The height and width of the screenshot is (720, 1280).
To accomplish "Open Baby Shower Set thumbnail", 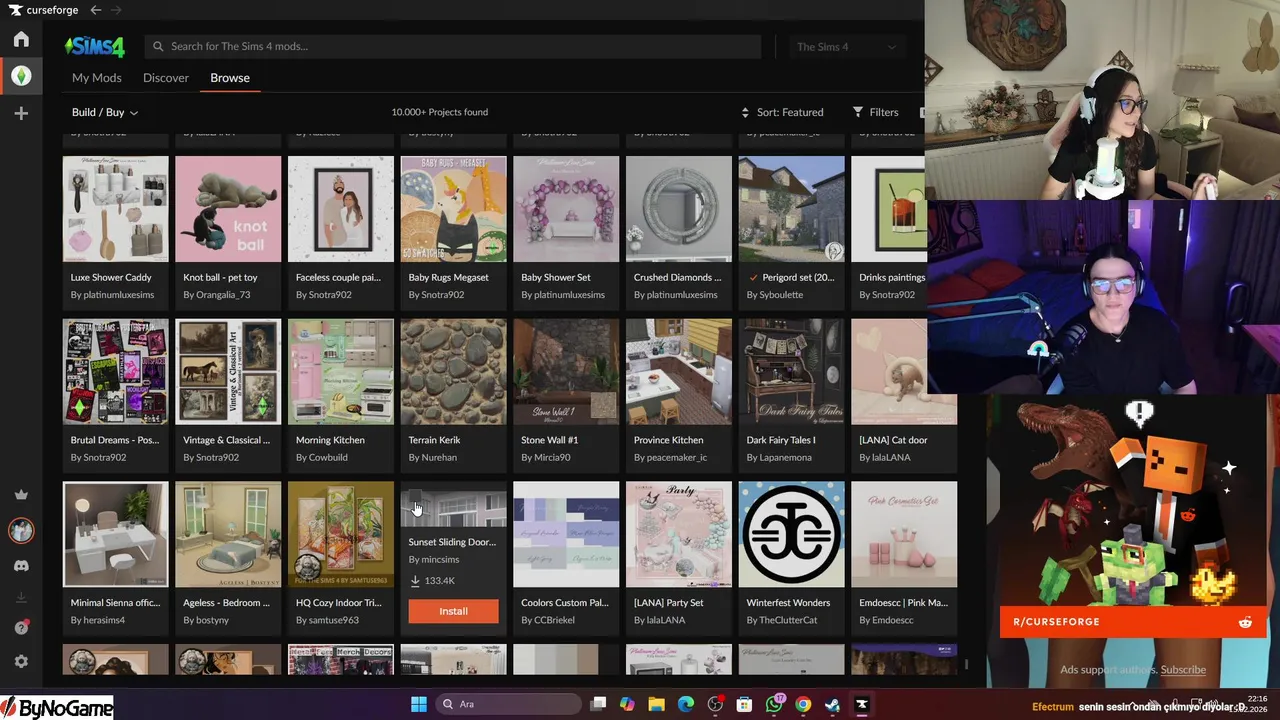I will tap(566, 209).
